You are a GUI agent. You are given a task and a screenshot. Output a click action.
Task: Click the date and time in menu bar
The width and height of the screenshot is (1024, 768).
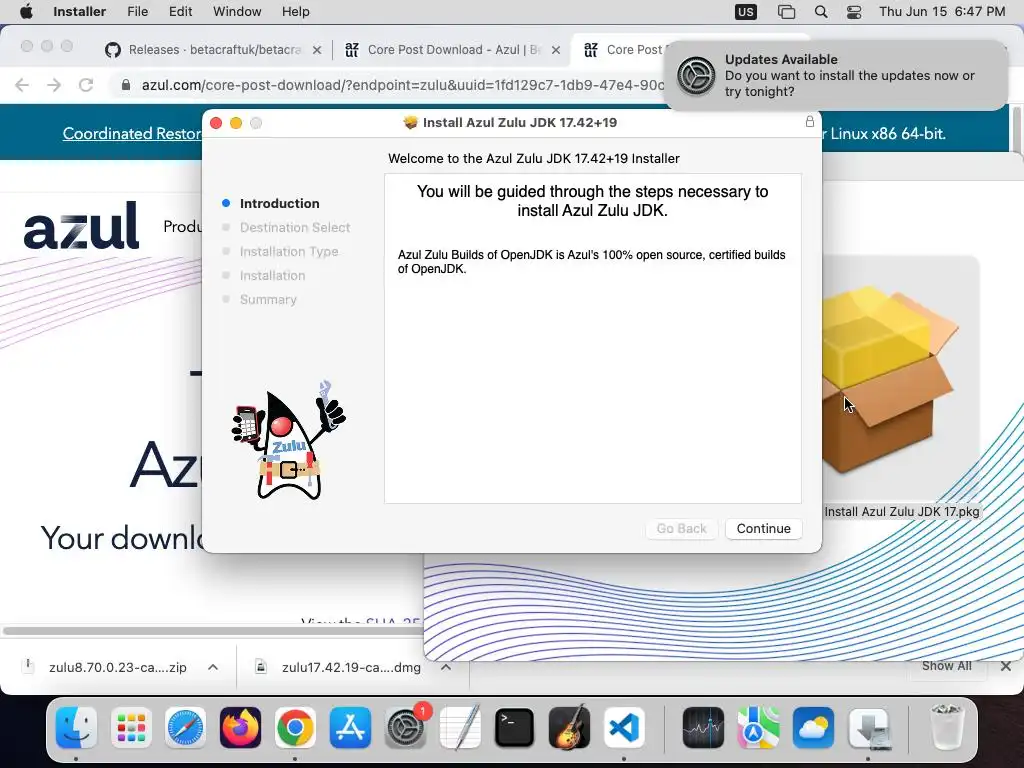tap(942, 12)
